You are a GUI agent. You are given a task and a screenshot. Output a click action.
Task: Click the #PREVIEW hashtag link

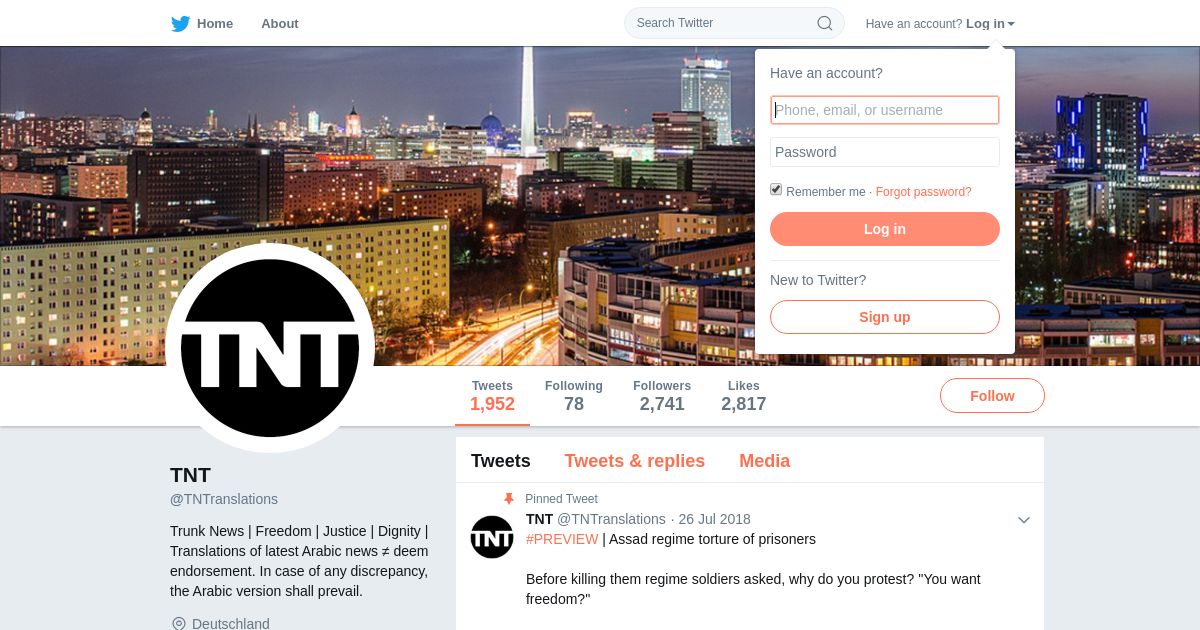(x=562, y=539)
